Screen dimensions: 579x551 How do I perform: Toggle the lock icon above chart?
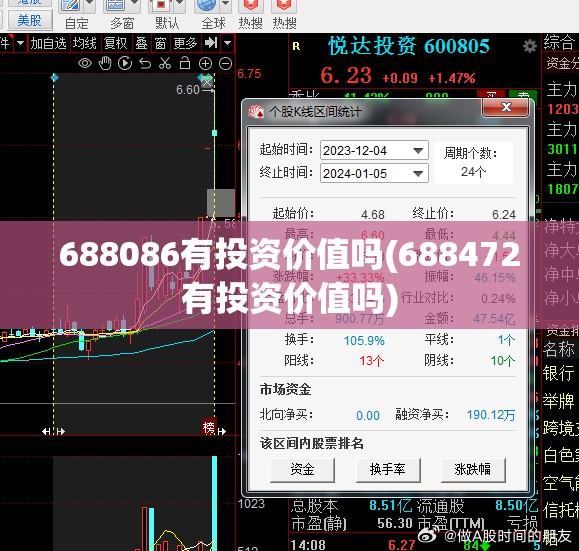coord(185,63)
